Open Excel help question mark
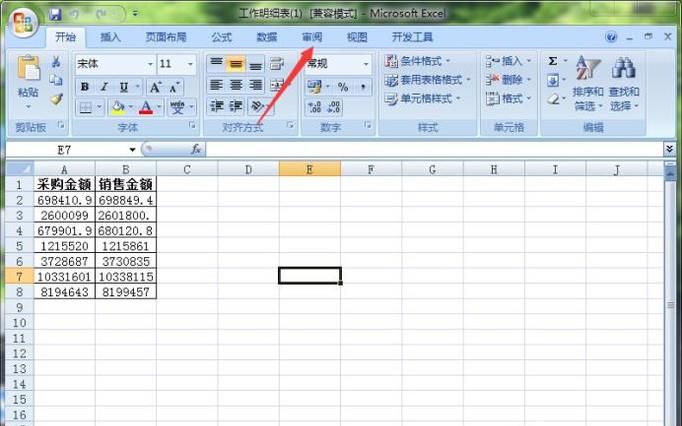 (611, 37)
